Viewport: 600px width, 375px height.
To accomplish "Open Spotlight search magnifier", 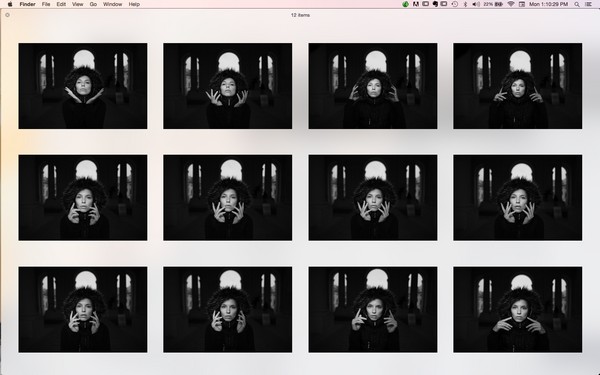I will (x=577, y=4).
